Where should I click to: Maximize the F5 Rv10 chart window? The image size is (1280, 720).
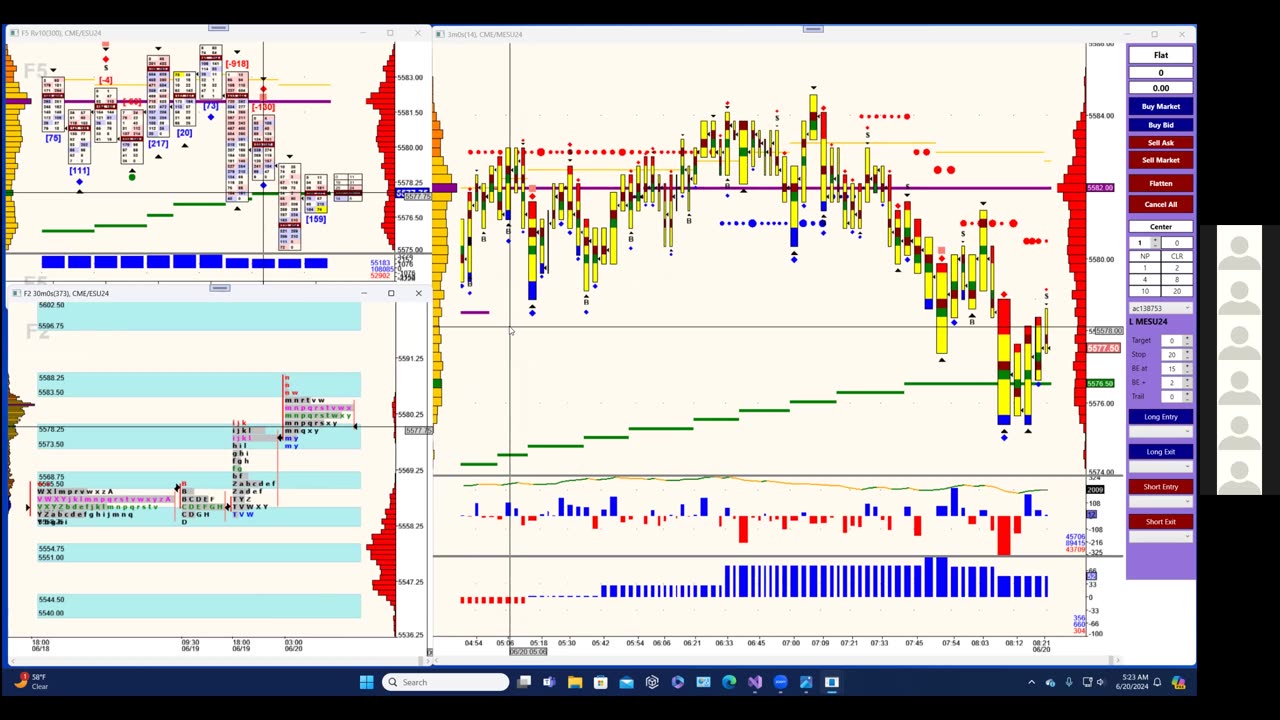pos(390,33)
